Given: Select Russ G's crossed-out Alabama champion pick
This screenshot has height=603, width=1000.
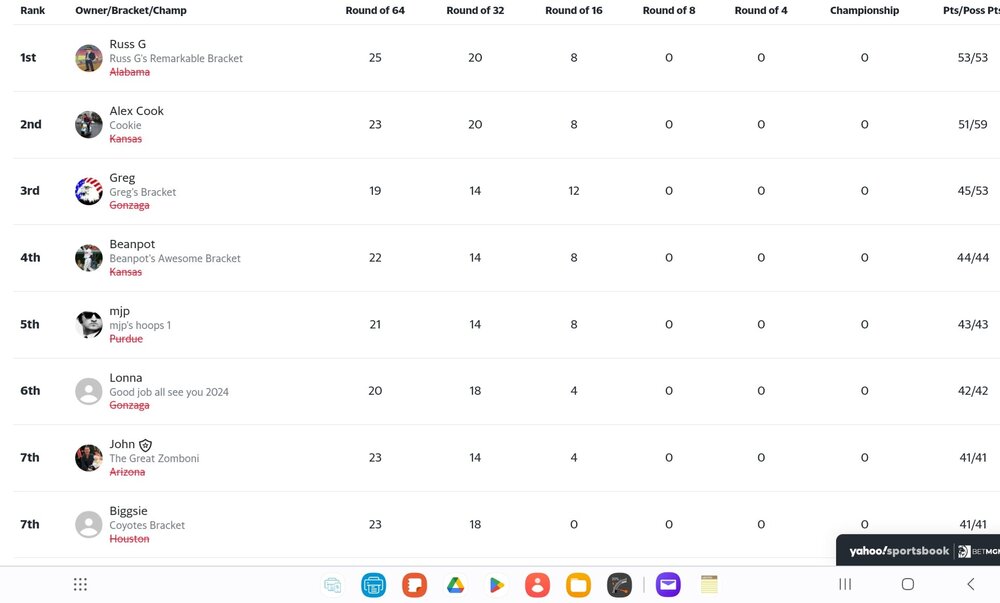Looking at the screenshot, I should 129,72.
